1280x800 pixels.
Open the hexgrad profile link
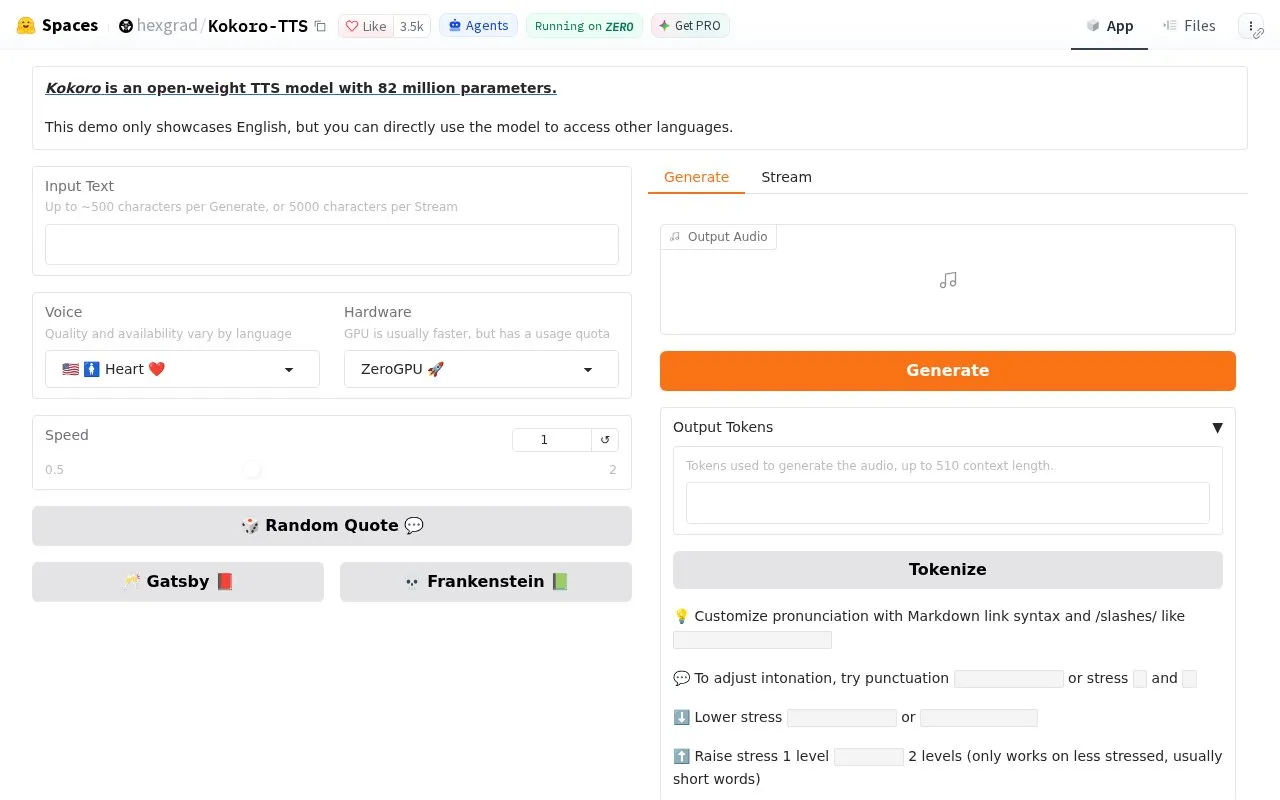(x=167, y=26)
